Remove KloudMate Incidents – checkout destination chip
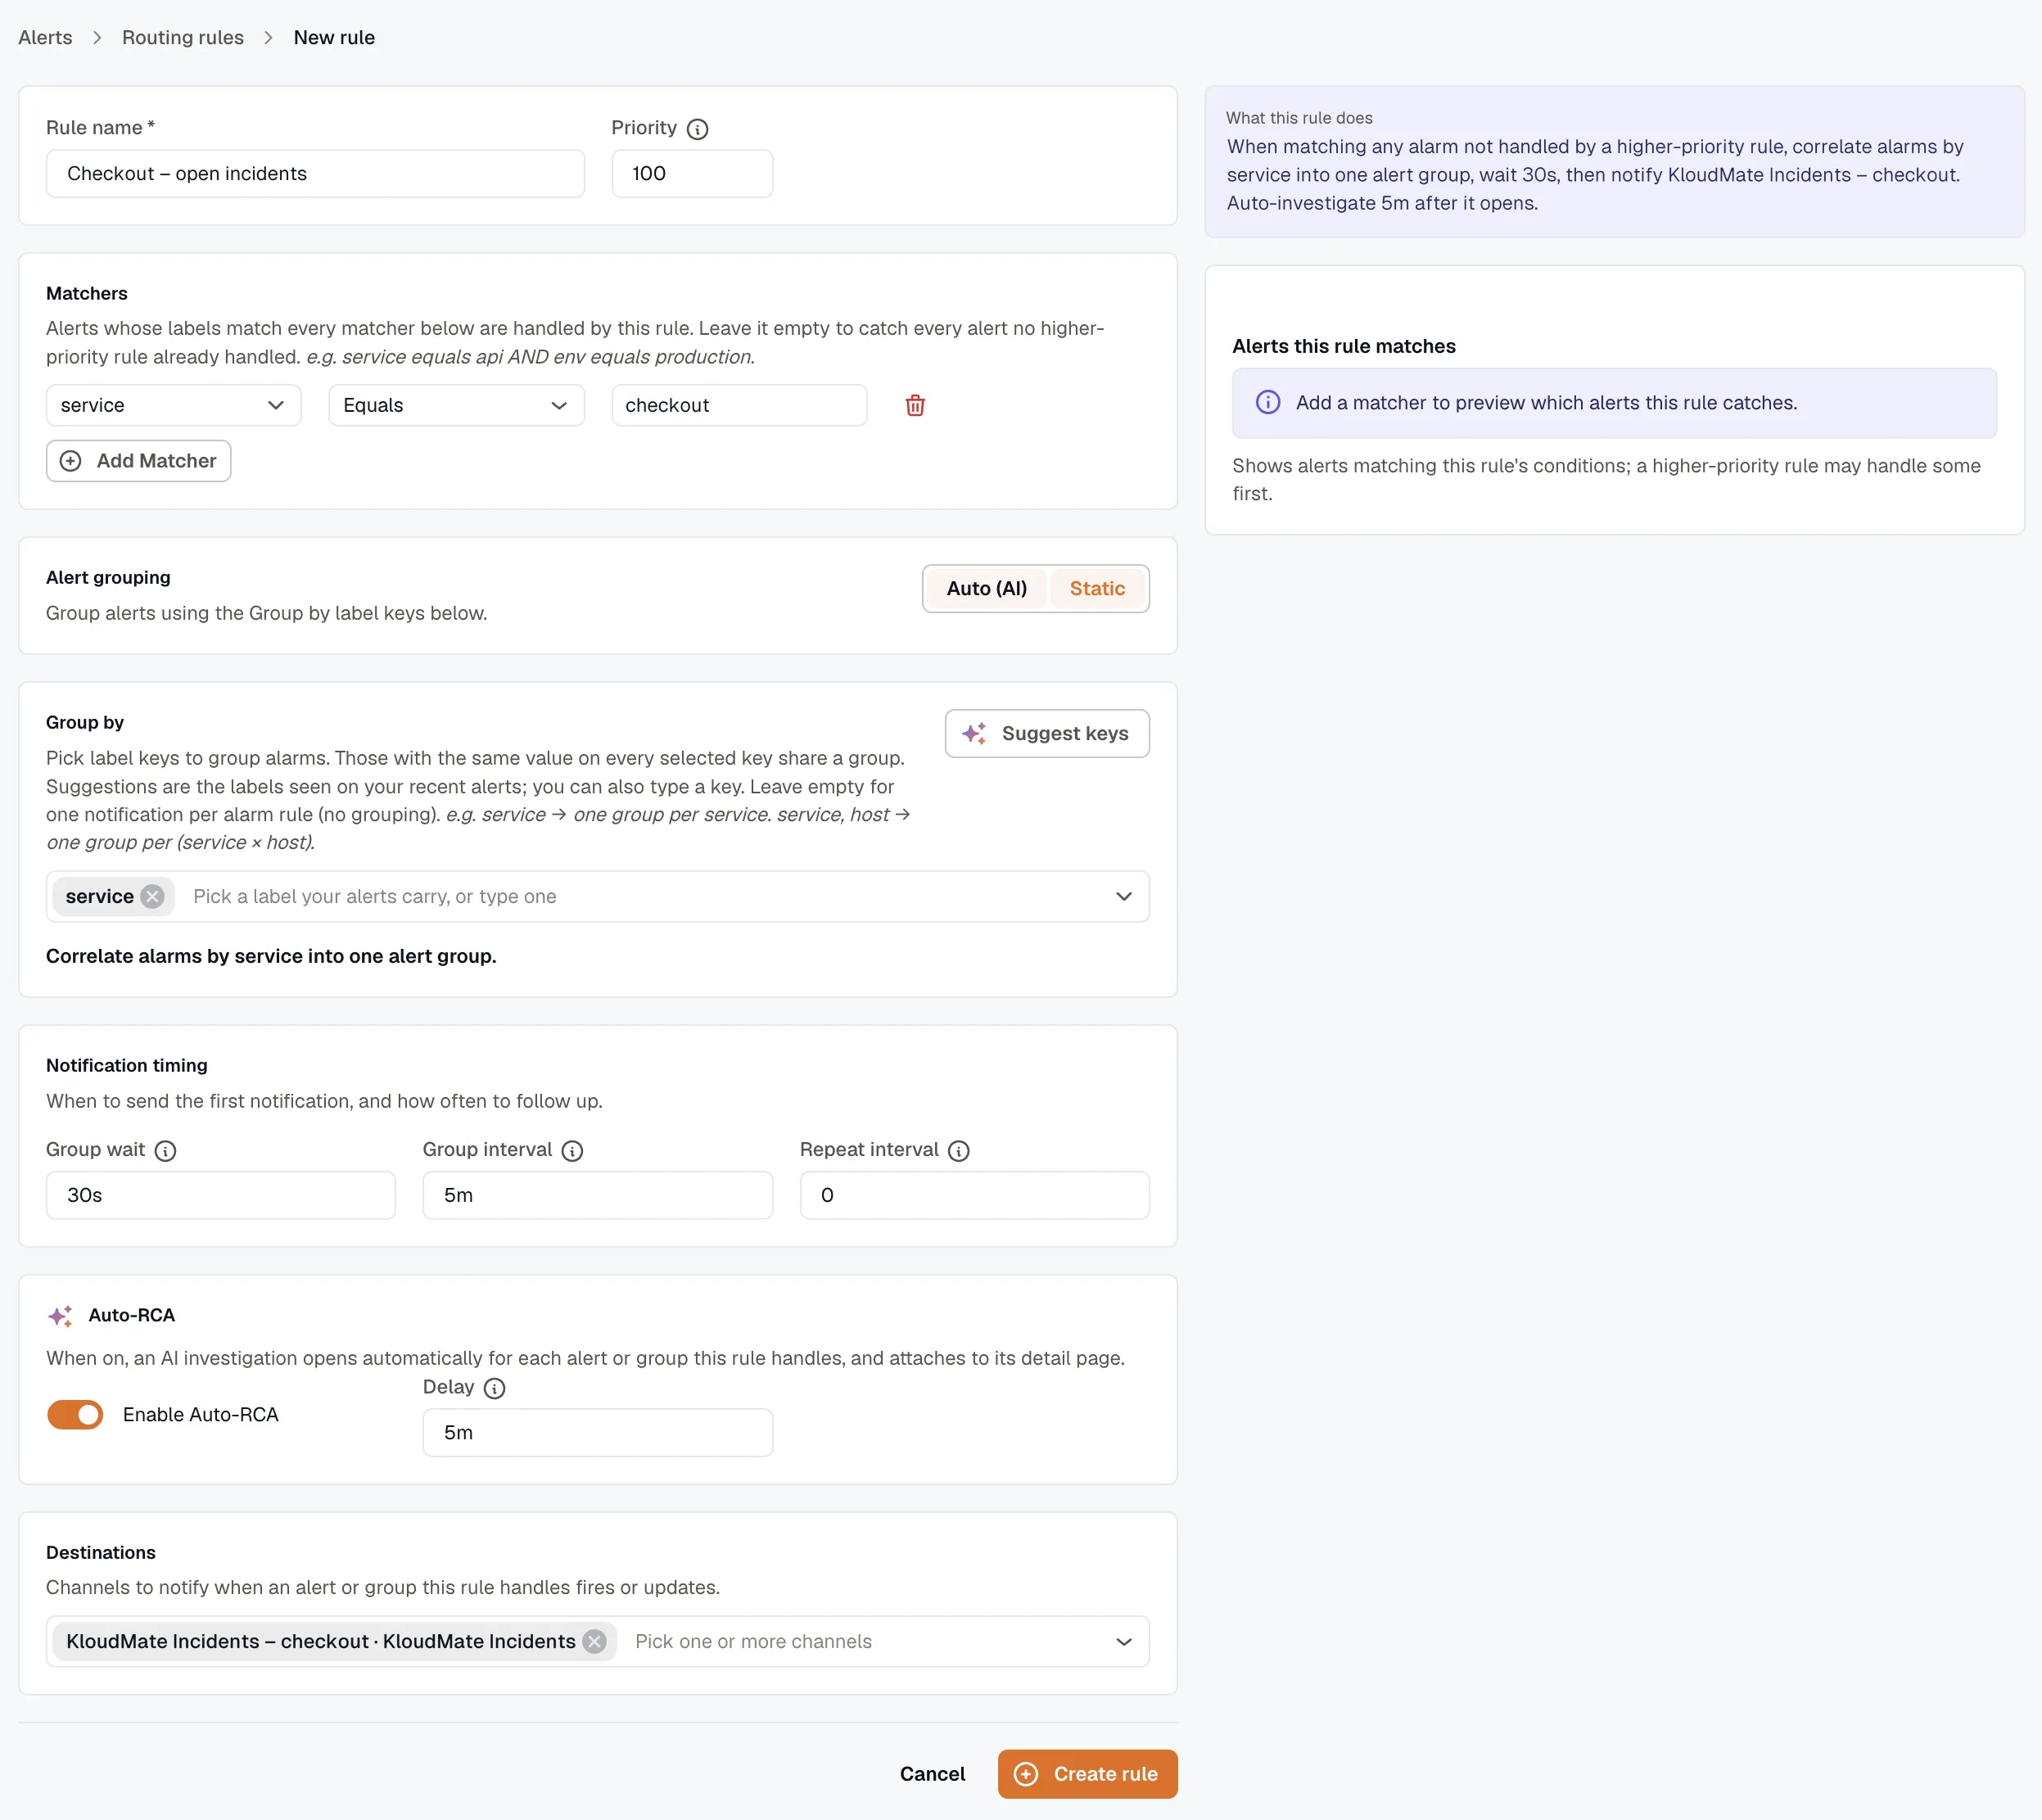 pos(595,1641)
